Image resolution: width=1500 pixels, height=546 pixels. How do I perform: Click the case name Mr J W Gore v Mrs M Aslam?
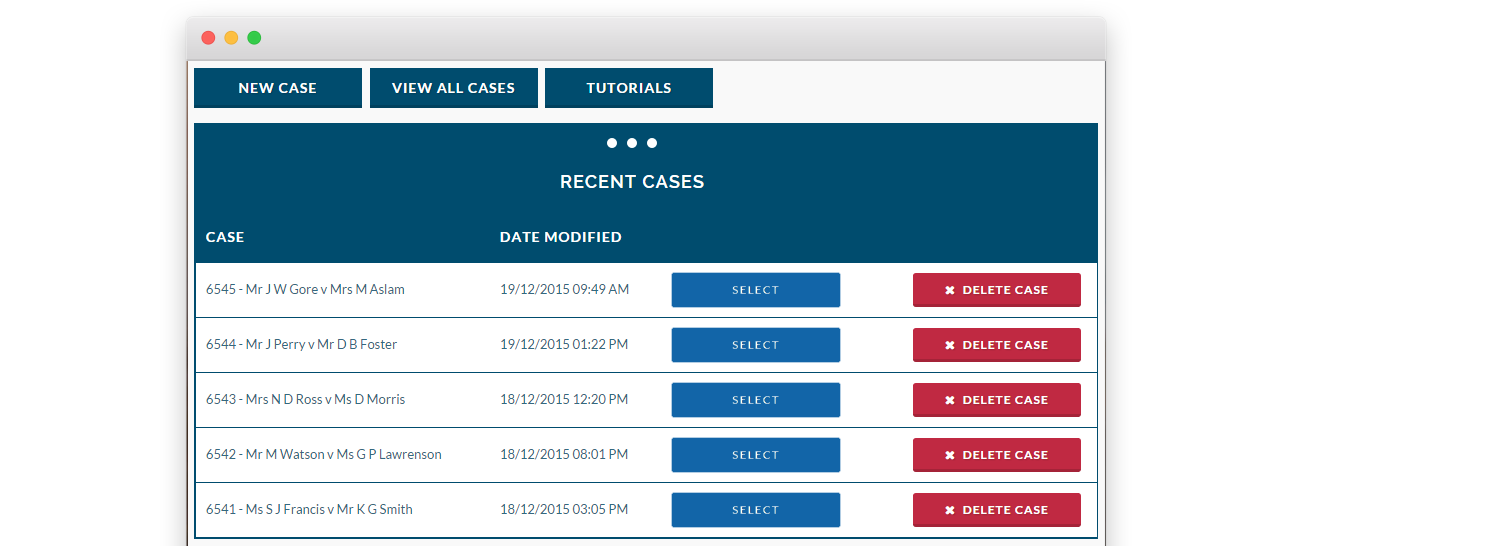(305, 290)
